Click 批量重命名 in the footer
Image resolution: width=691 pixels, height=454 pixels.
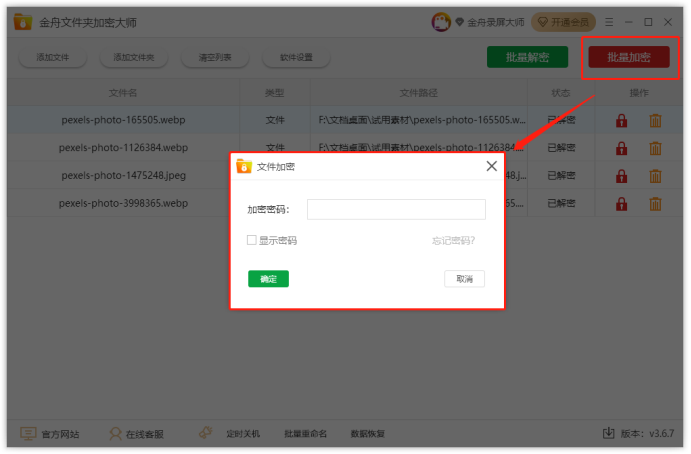305,434
